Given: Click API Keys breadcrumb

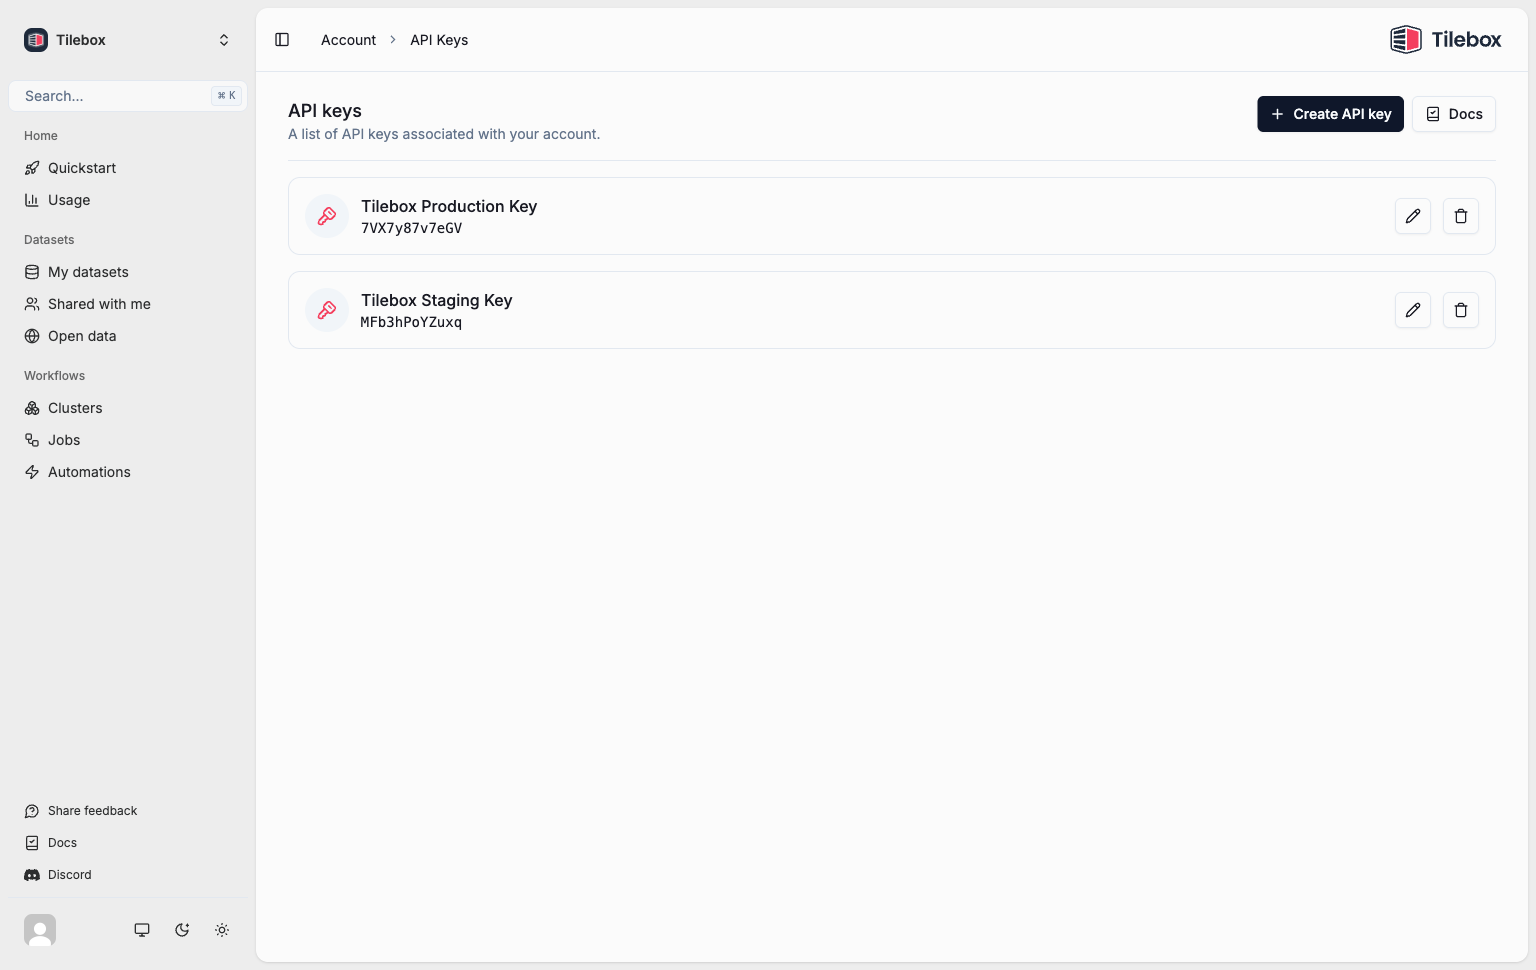Looking at the screenshot, I should (439, 40).
